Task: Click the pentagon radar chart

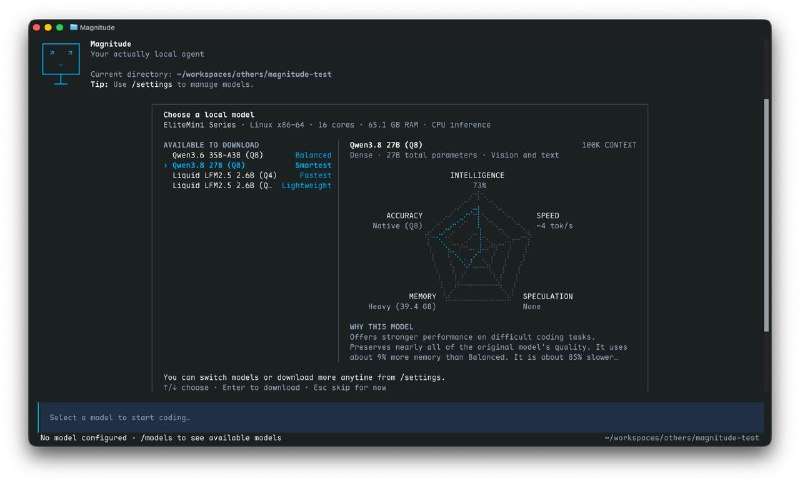Action: click(x=479, y=246)
